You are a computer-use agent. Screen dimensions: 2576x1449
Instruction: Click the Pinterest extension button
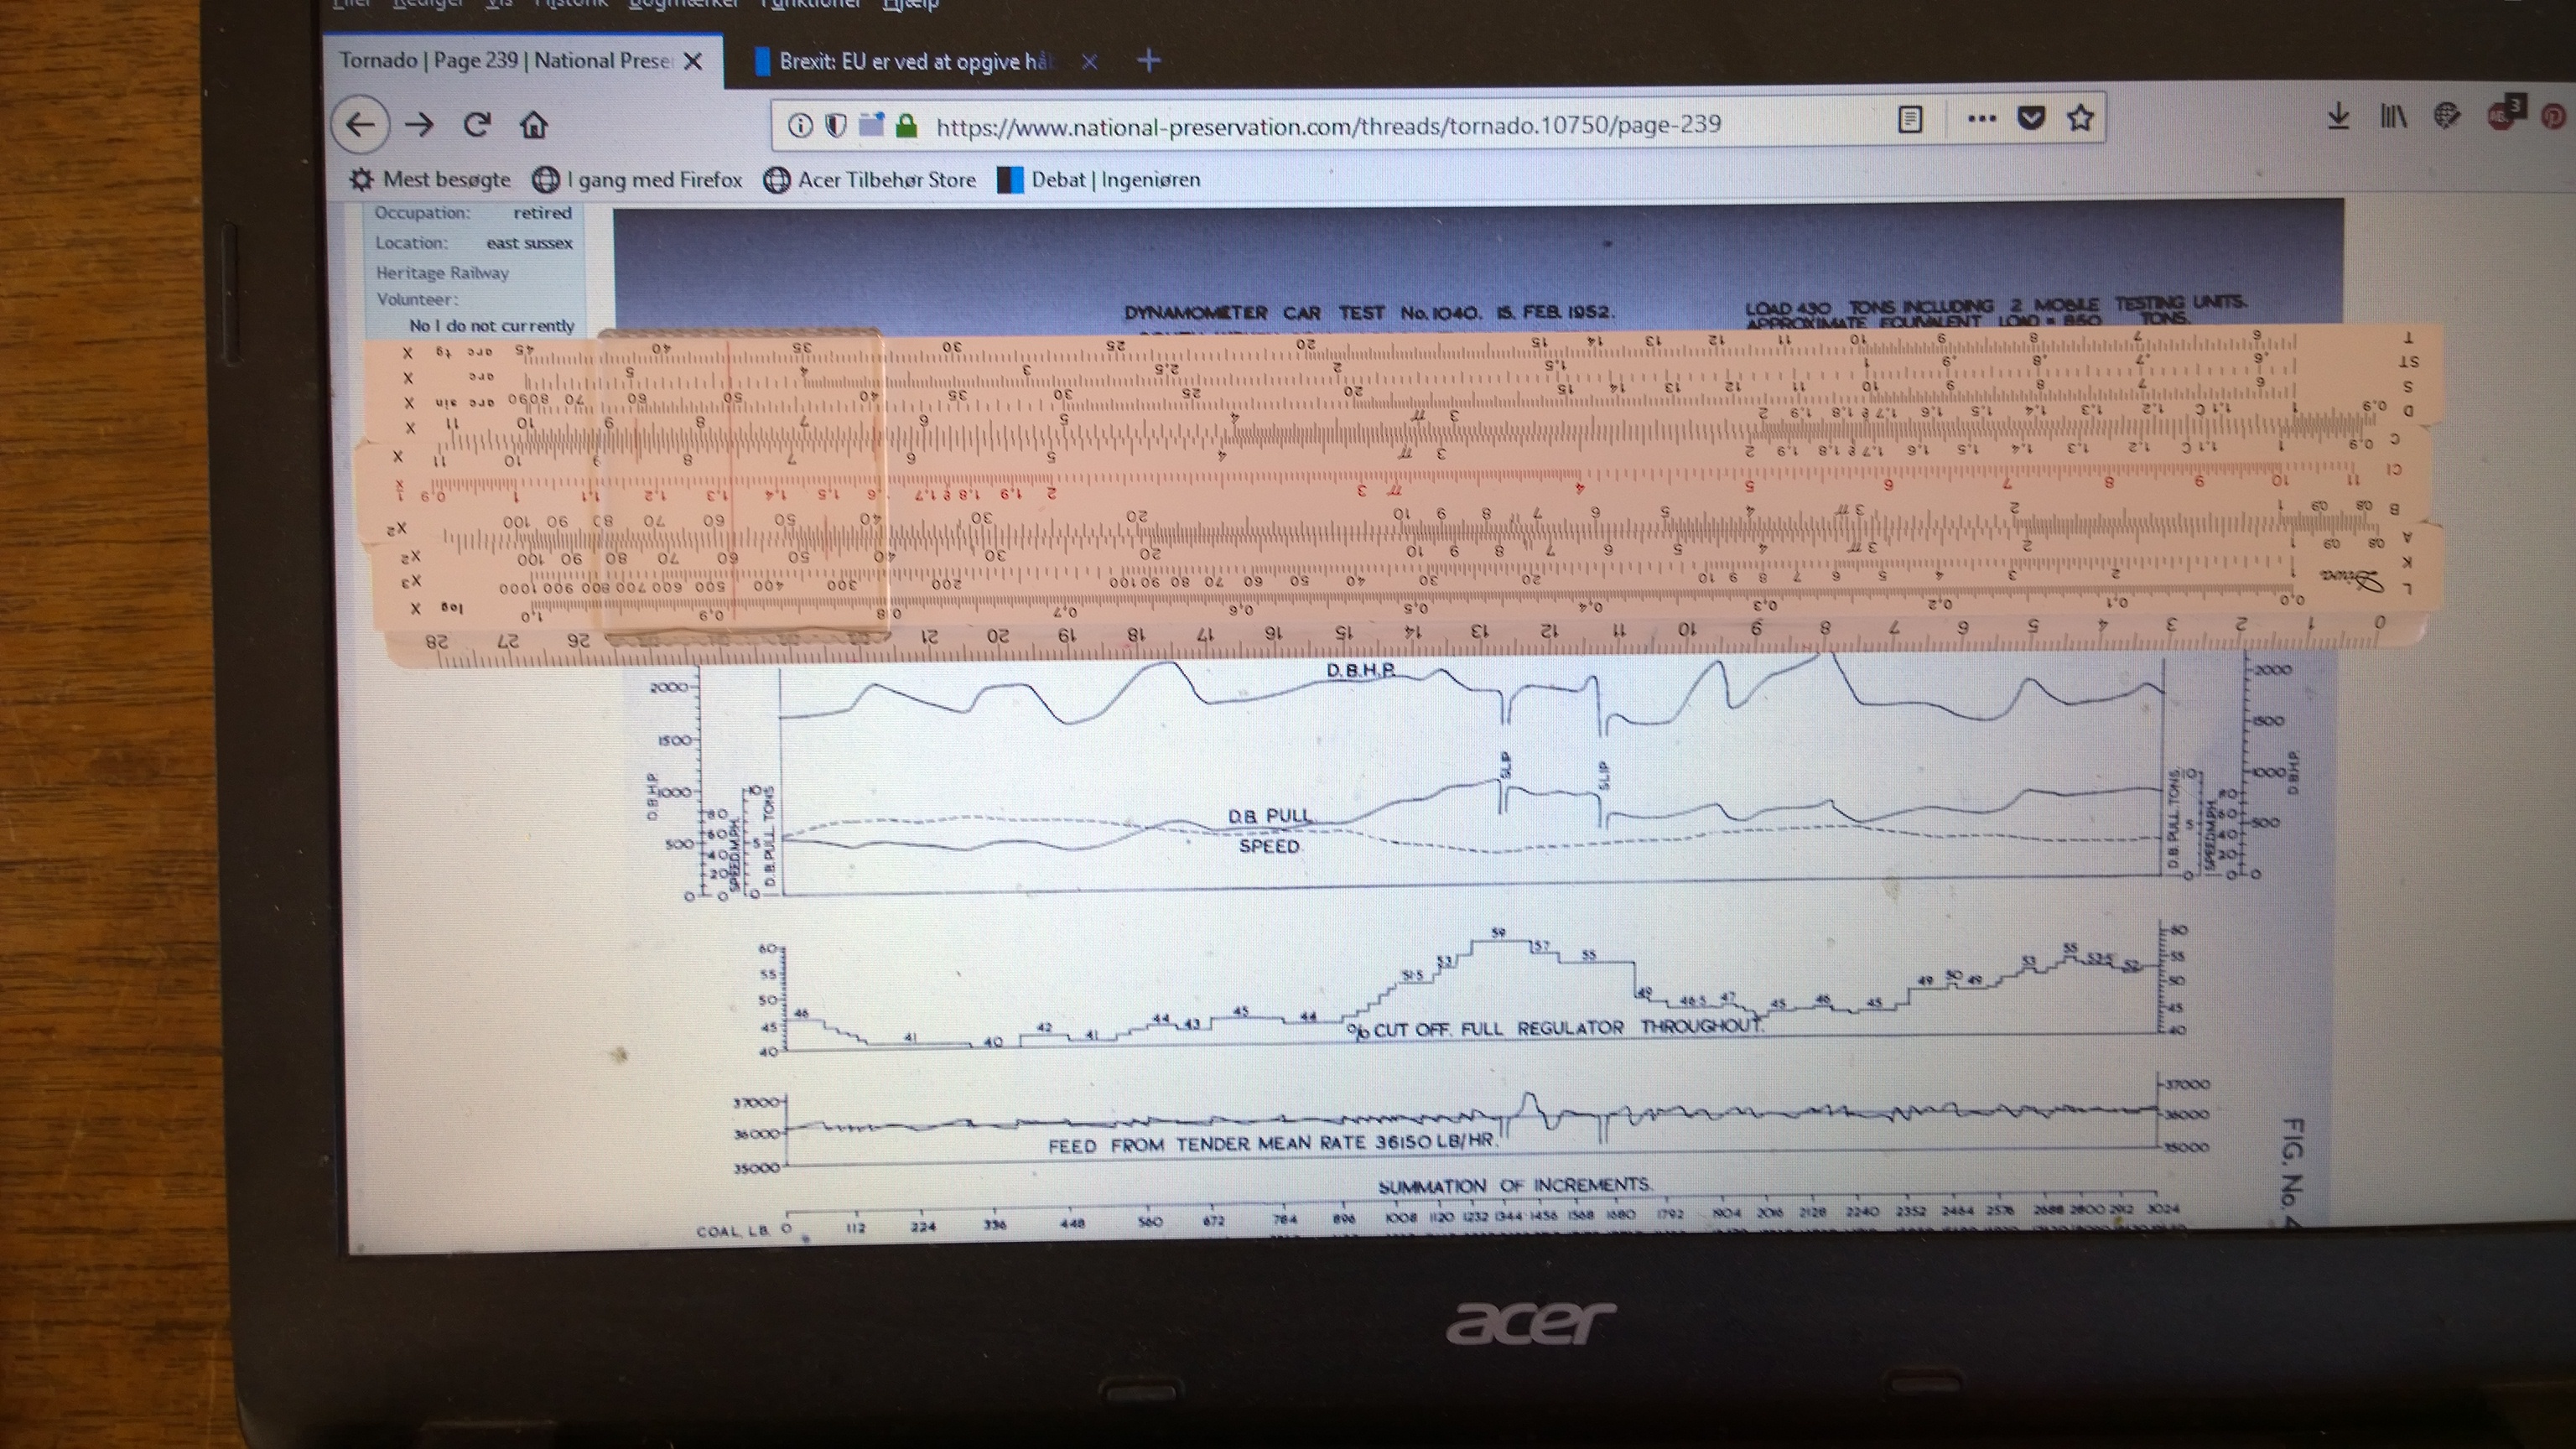point(2553,116)
